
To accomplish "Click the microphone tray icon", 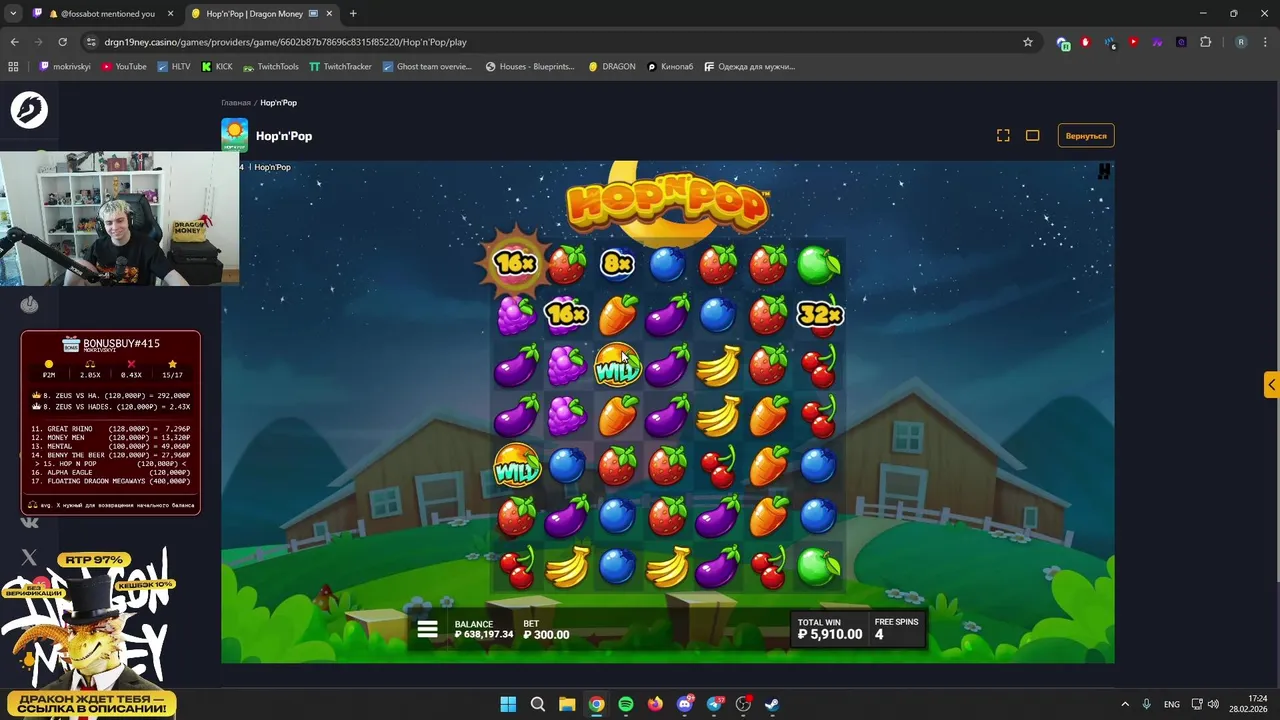I will pyautogui.click(x=1147, y=704).
